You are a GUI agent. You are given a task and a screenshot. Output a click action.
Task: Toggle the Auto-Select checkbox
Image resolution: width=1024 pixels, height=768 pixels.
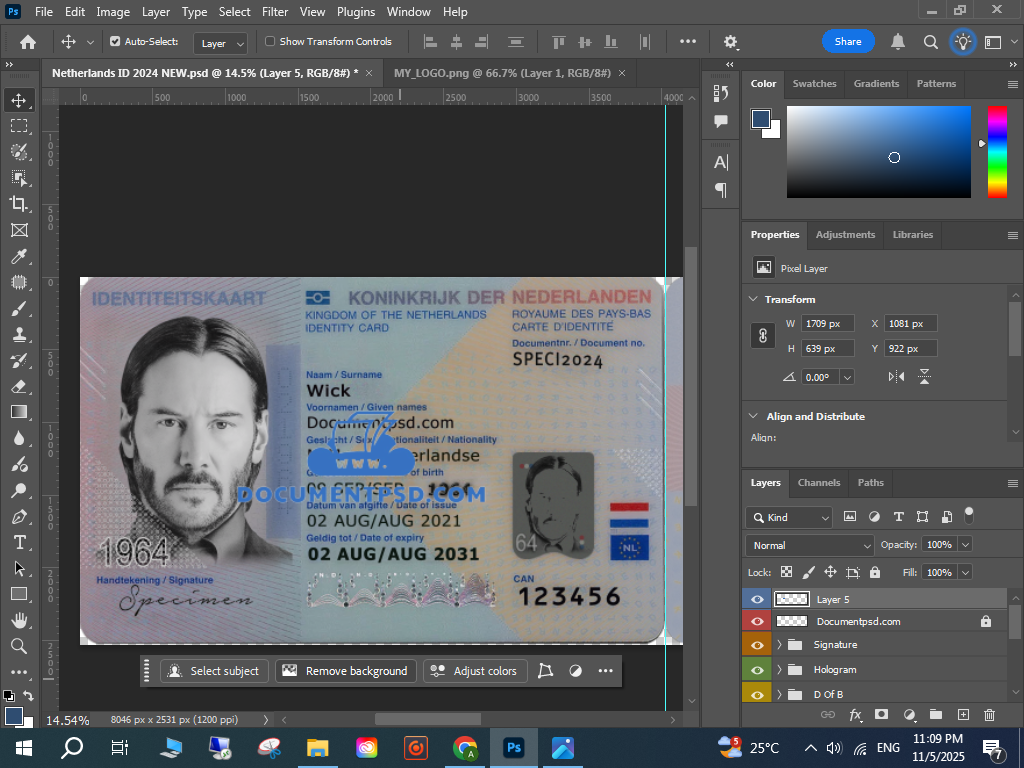point(115,42)
